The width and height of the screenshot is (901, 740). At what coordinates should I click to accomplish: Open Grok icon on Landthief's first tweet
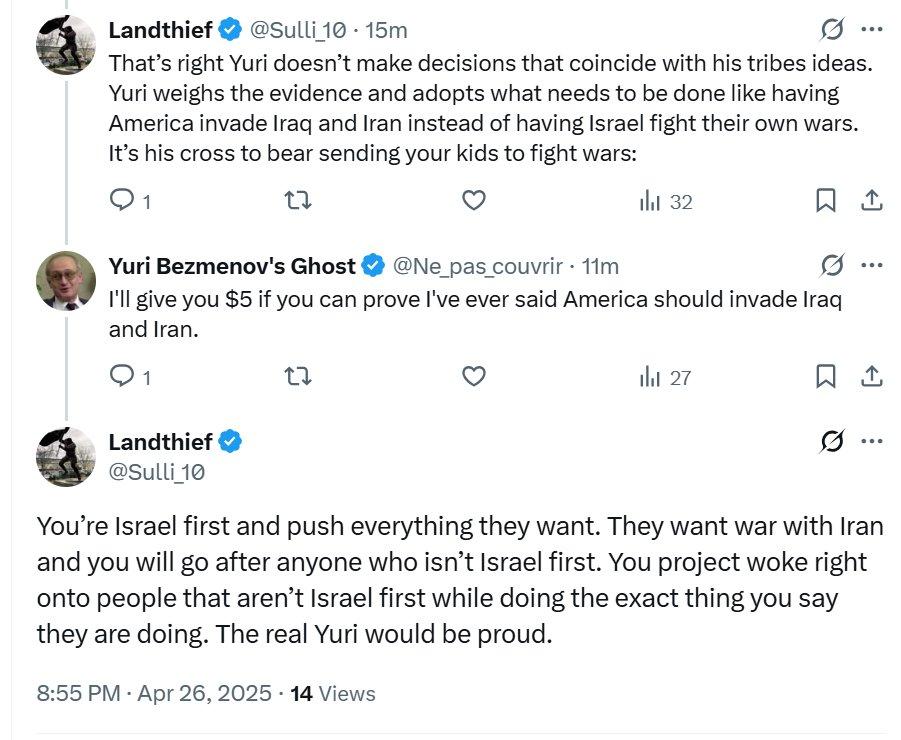(x=831, y=29)
